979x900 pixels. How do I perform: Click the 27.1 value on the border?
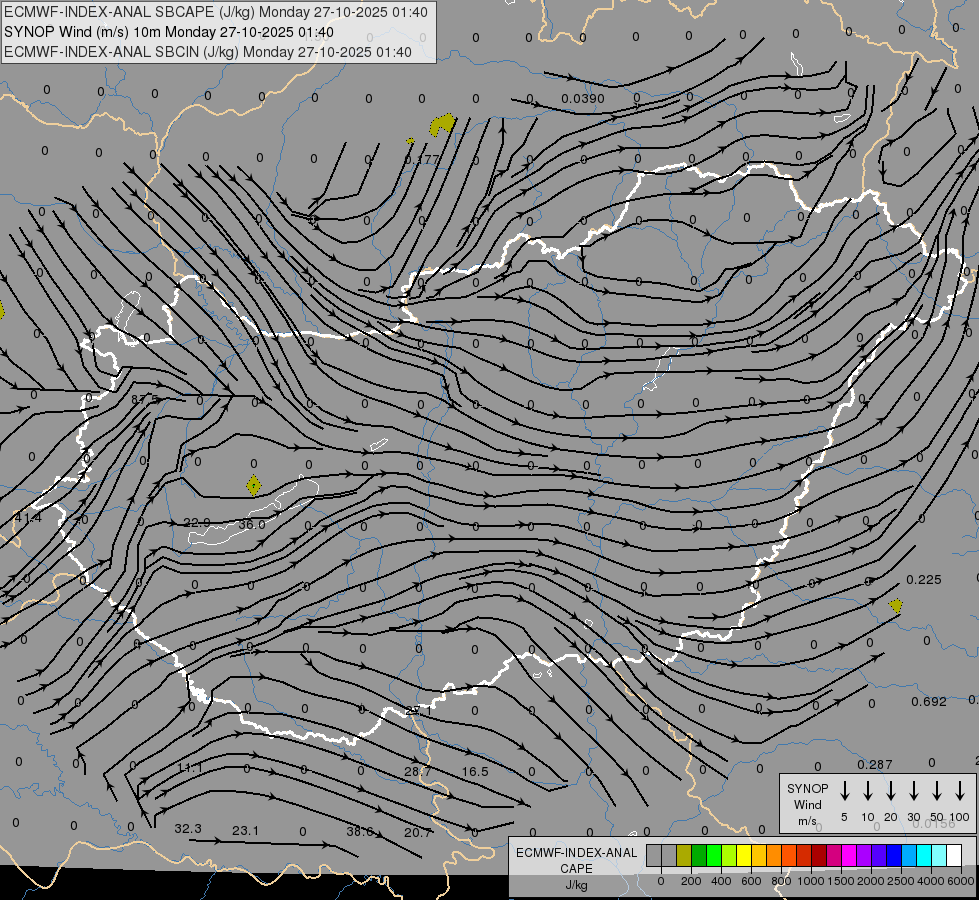[x=418, y=711]
